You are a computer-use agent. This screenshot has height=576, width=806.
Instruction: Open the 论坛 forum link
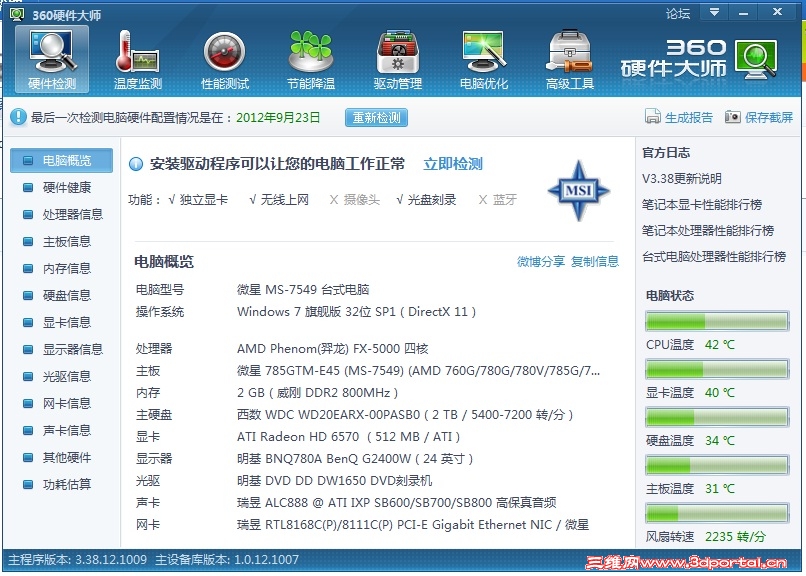click(677, 13)
